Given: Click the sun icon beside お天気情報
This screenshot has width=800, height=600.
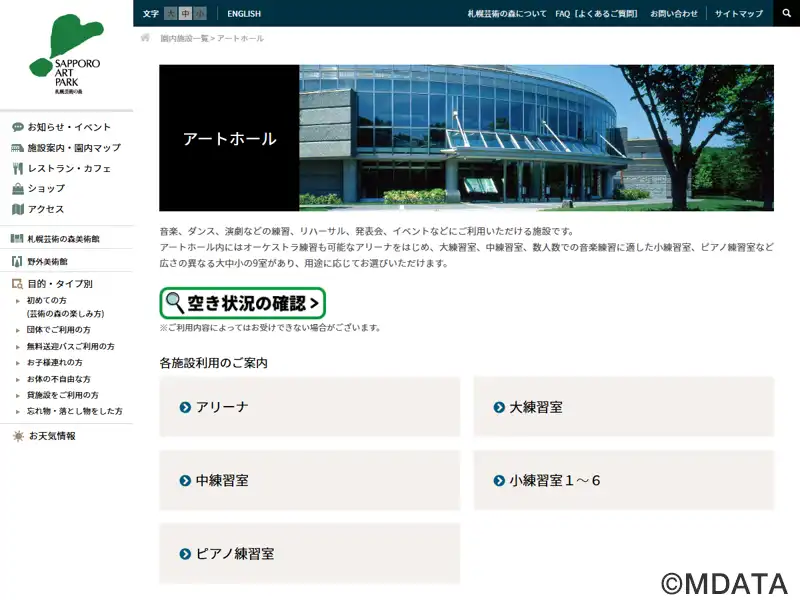Looking at the screenshot, I should pyautogui.click(x=17, y=436).
